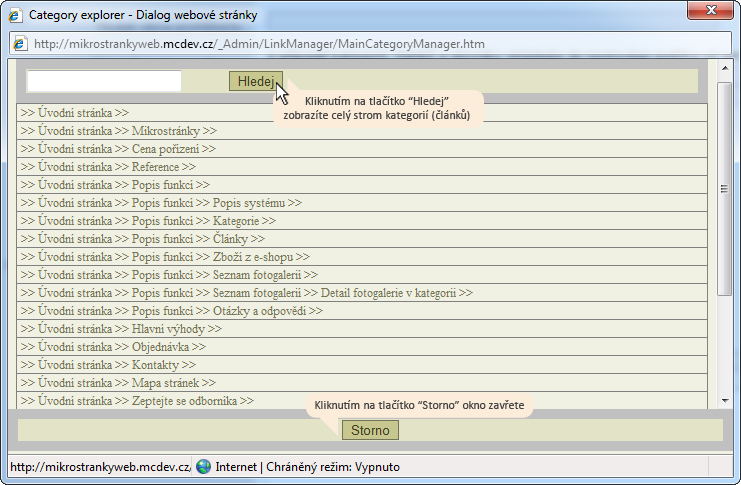Pick the Popis funkcí >> Články row

click(362, 239)
